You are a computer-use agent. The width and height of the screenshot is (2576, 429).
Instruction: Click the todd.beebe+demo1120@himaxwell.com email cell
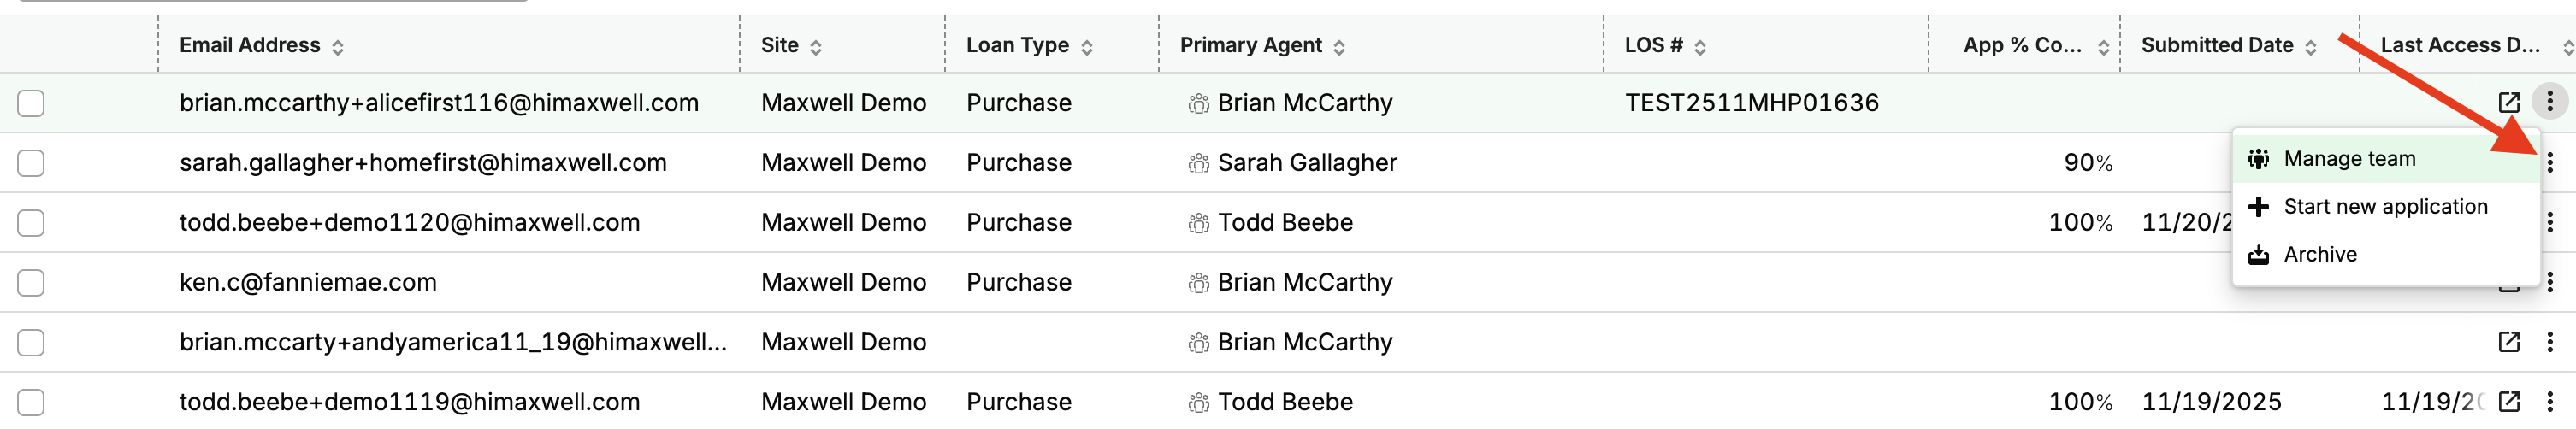pyautogui.click(x=409, y=222)
